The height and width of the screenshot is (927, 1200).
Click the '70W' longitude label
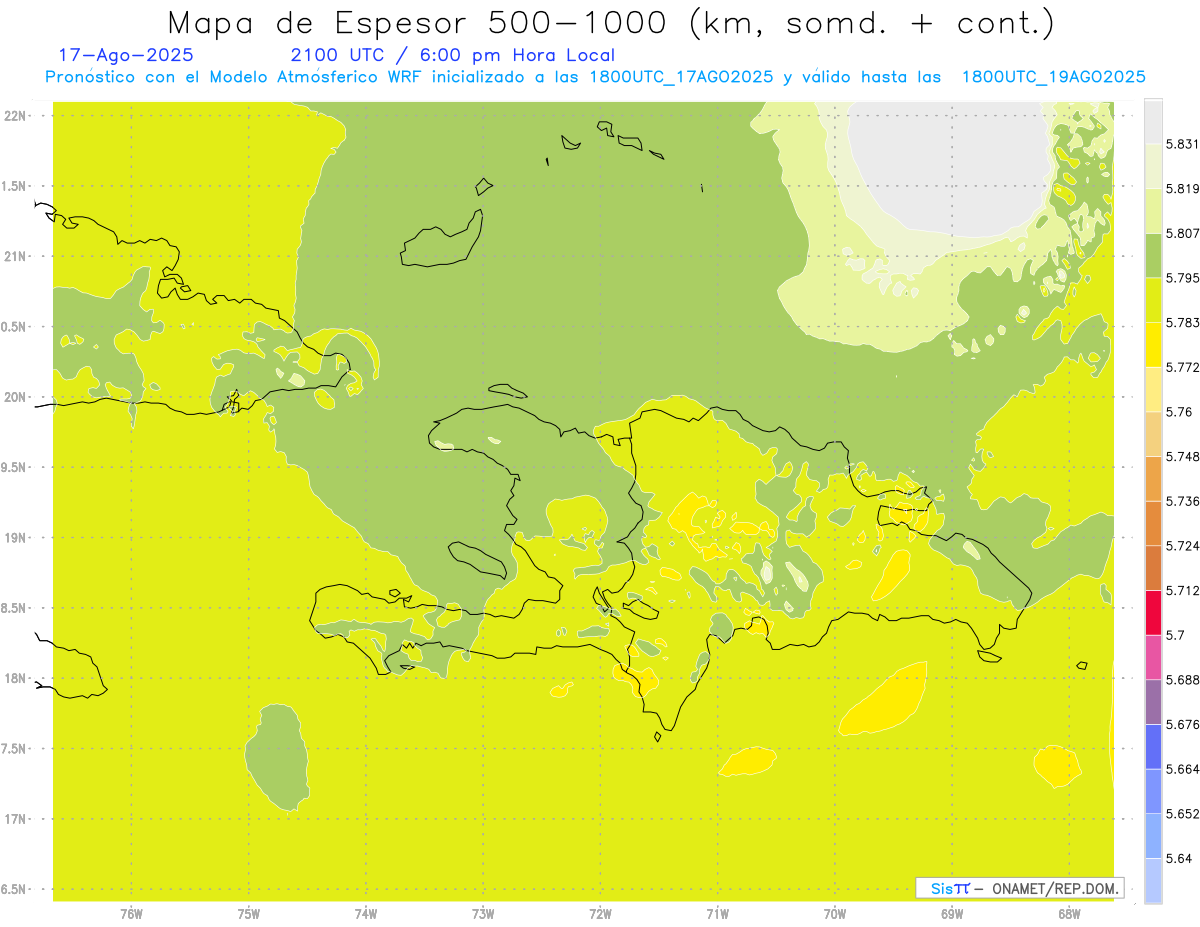(x=835, y=914)
